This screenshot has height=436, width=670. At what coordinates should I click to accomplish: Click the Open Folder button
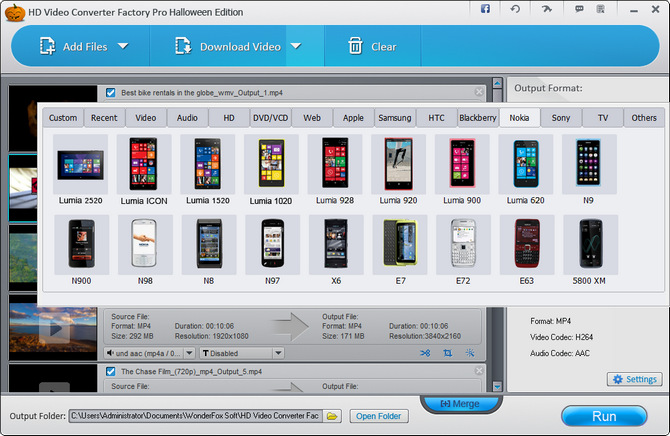click(379, 416)
